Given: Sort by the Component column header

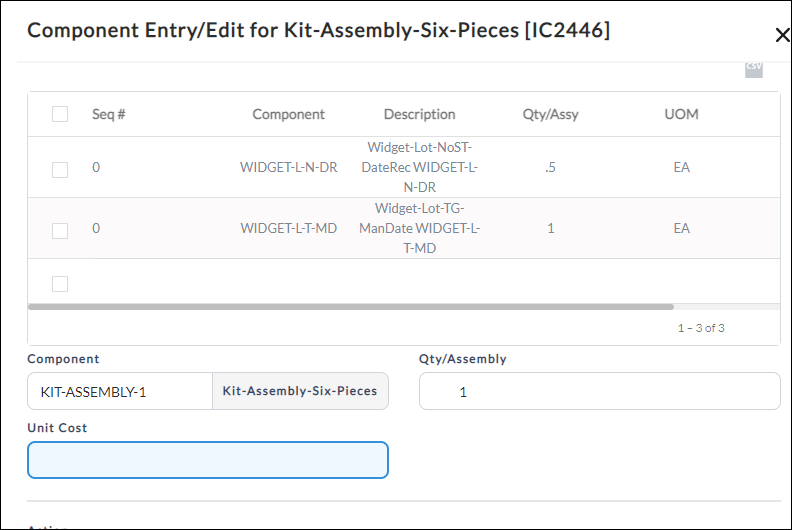Looking at the screenshot, I should click(288, 114).
